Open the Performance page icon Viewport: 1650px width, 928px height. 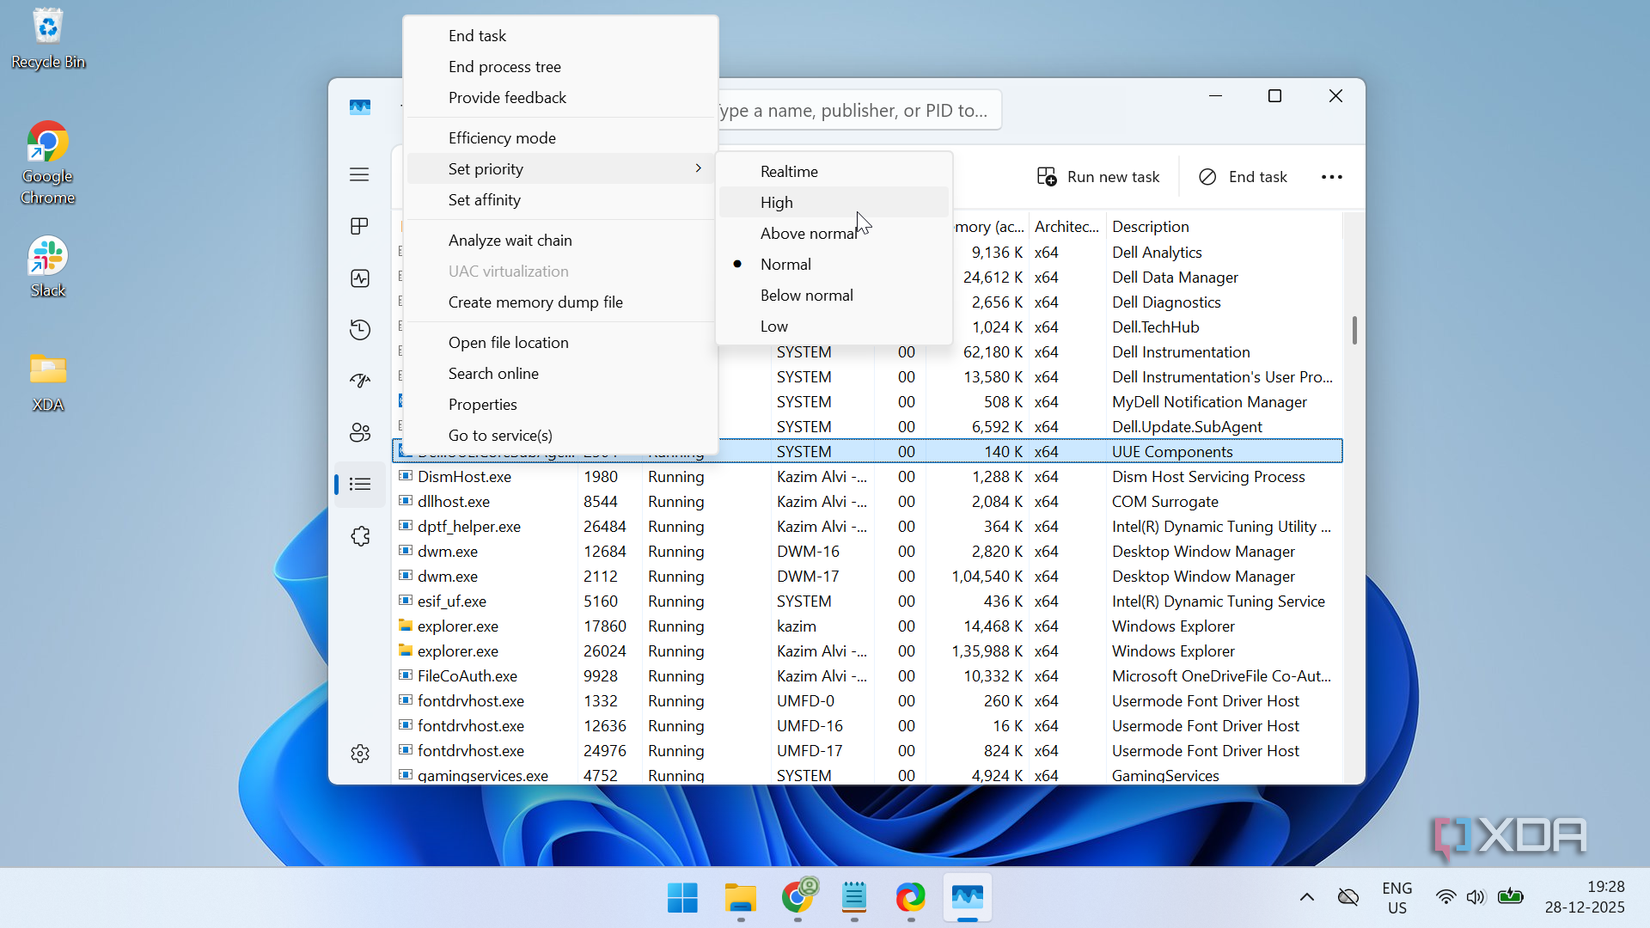[x=359, y=279]
